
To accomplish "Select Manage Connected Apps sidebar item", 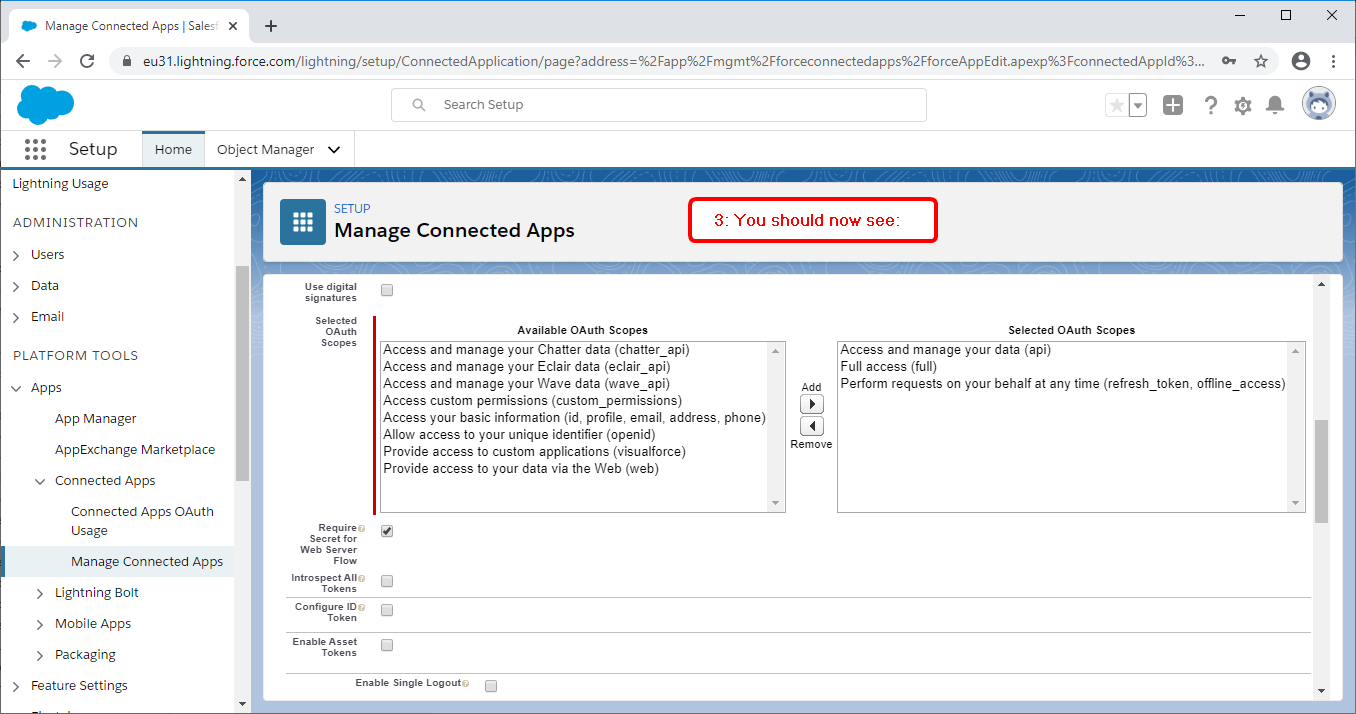I will [x=147, y=562].
